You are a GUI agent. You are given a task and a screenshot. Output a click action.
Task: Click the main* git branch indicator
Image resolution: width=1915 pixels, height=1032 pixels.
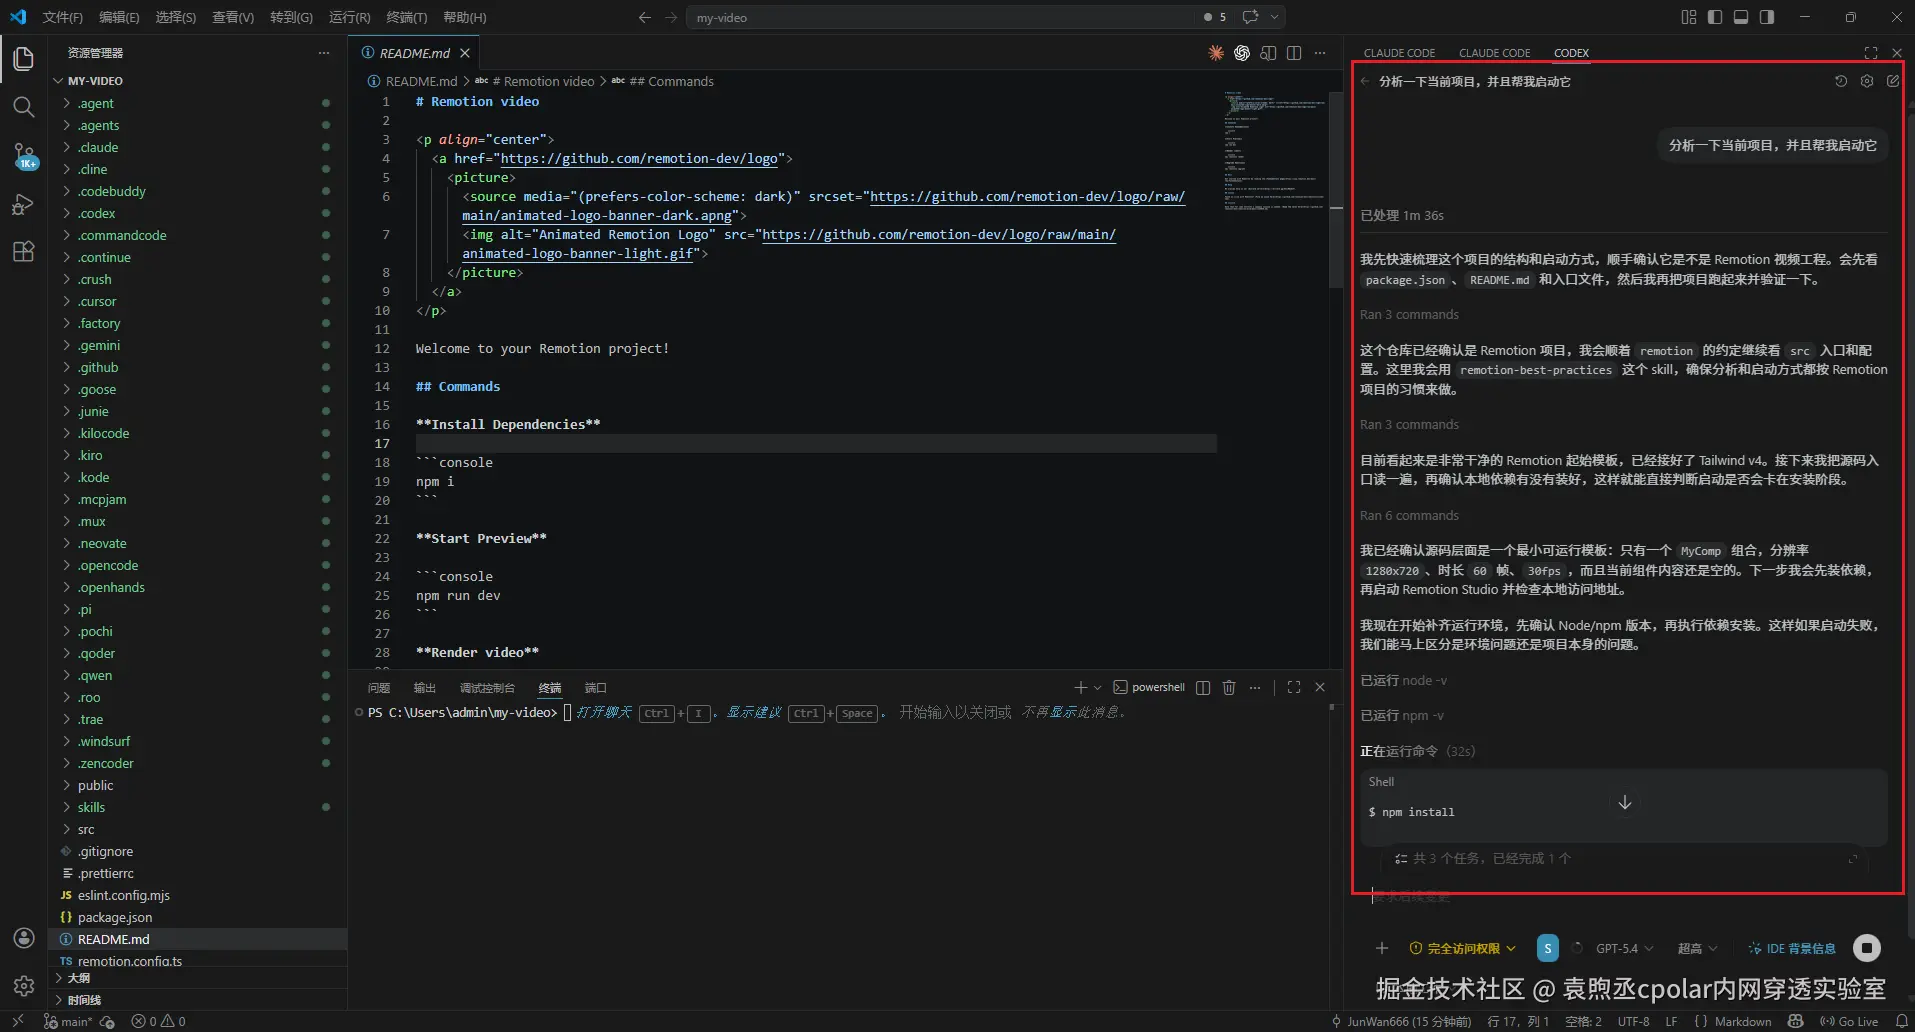[x=68, y=1021]
